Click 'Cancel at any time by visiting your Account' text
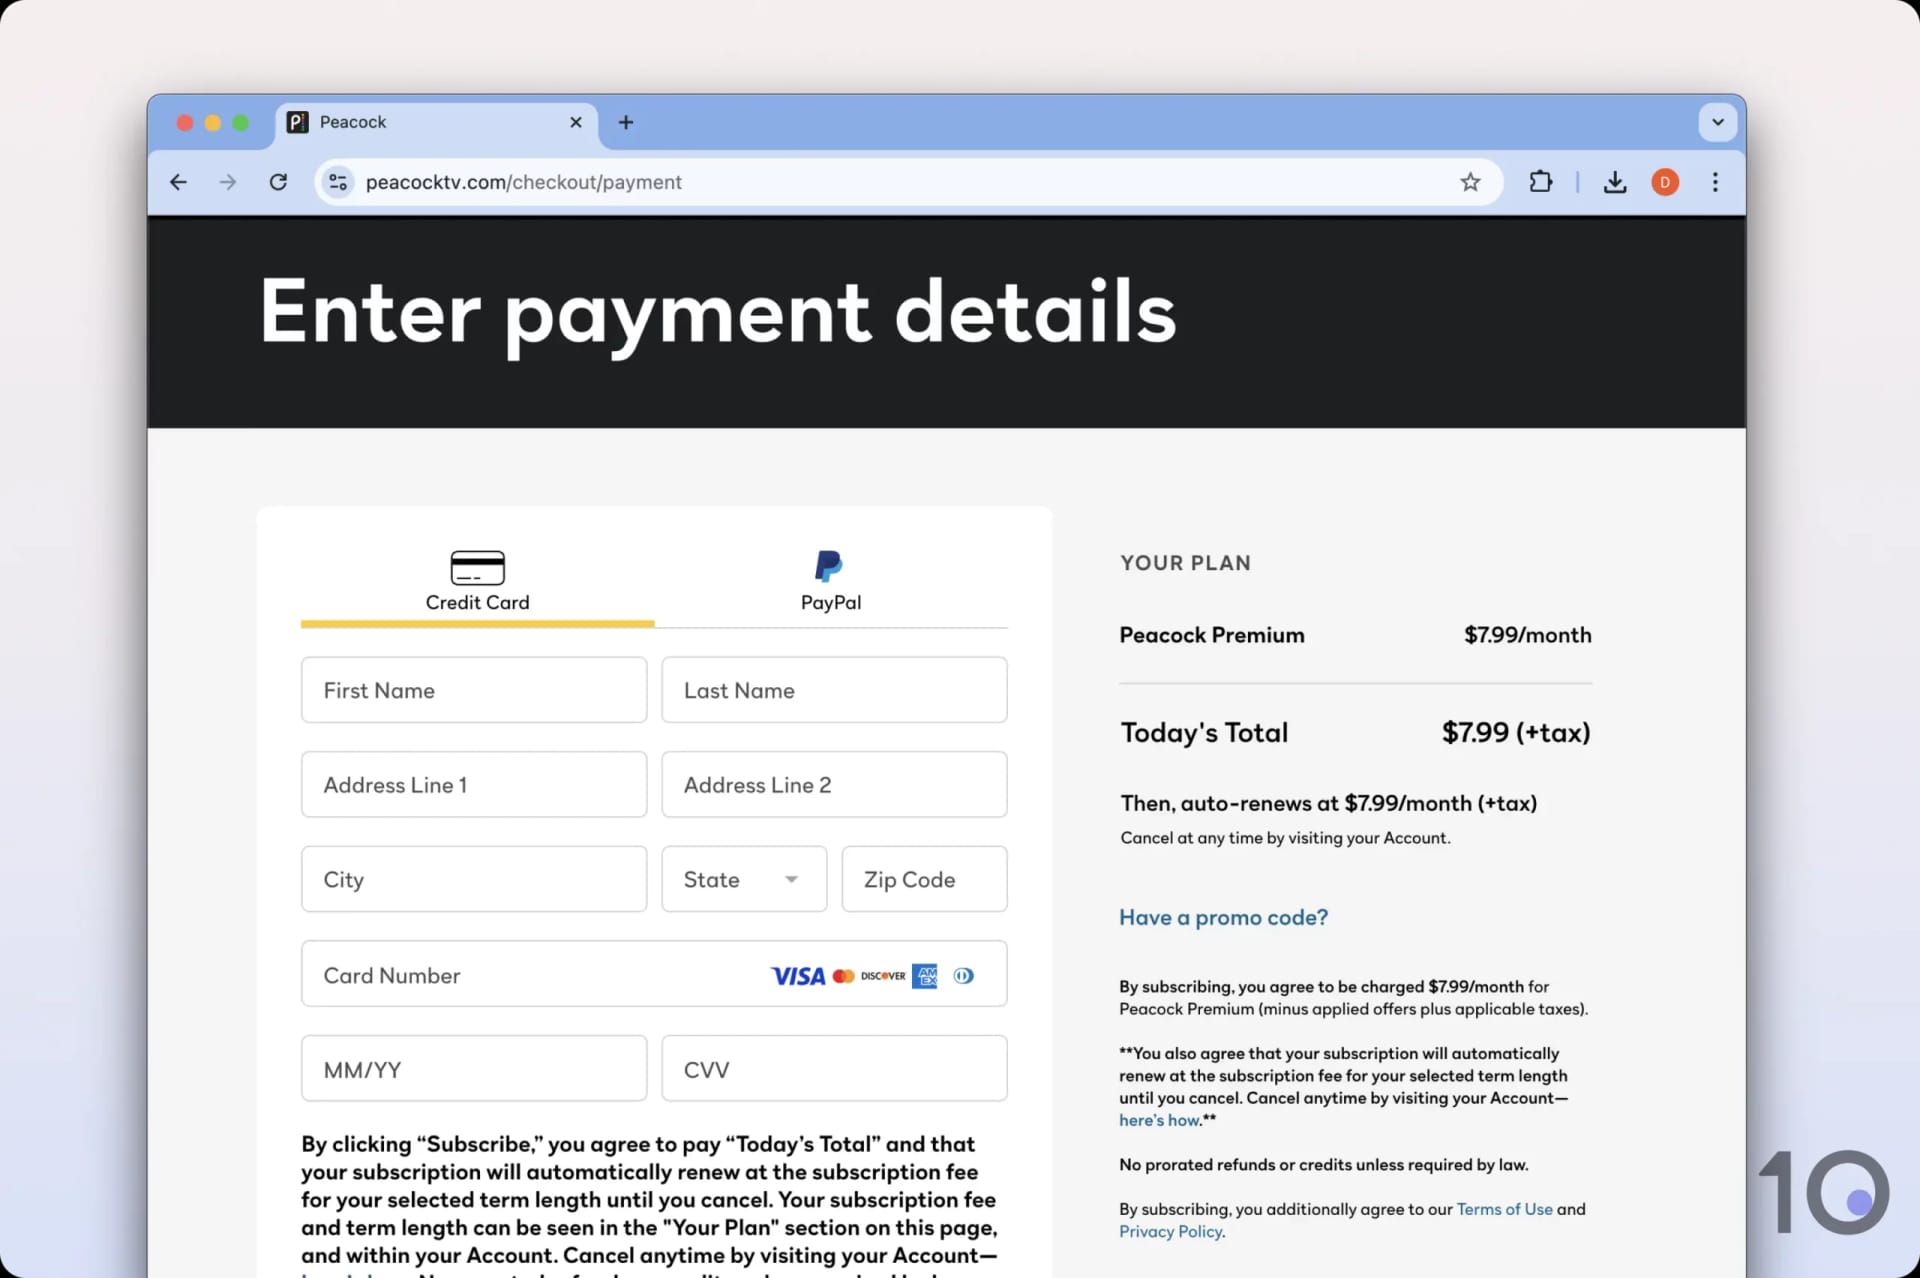The image size is (1920, 1278). [1285, 838]
